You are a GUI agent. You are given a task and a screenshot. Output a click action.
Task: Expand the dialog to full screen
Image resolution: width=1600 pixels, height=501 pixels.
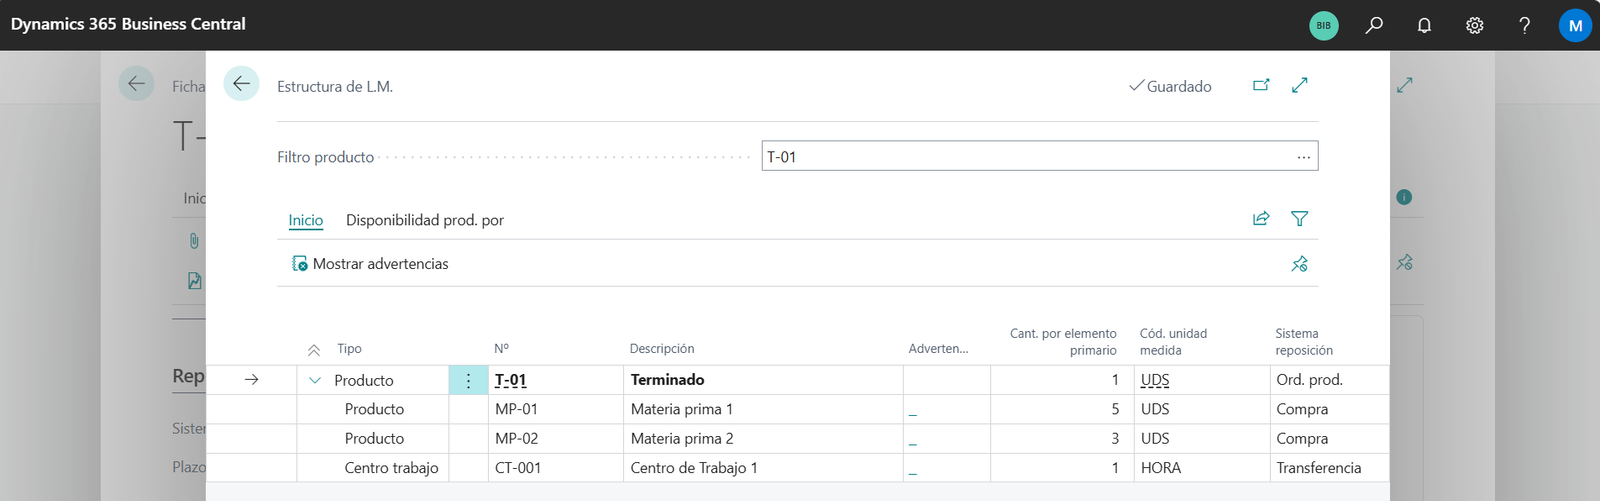coord(1299,85)
